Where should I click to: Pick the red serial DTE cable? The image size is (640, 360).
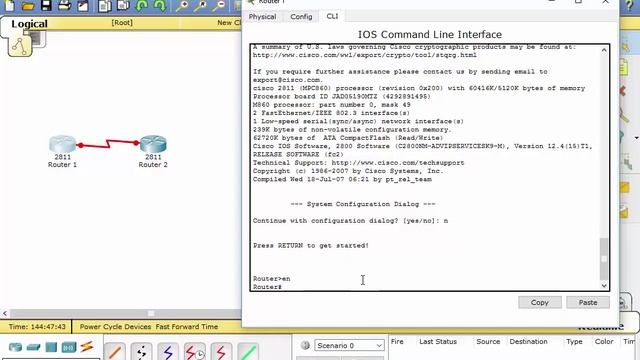(x=221, y=351)
